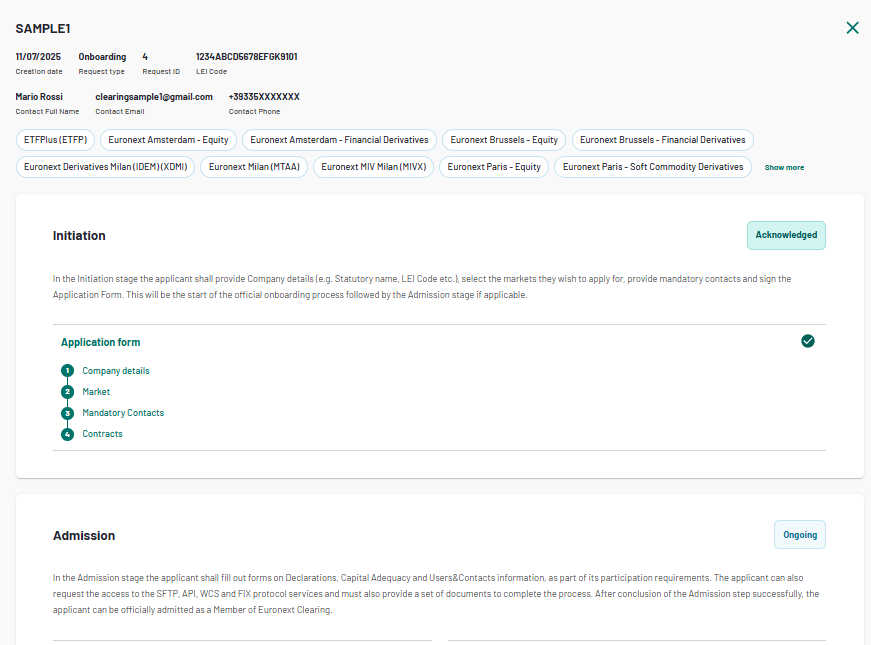The height and width of the screenshot is (645, 871).
Task: Click the Creation date label
Action: coord(39,72)
